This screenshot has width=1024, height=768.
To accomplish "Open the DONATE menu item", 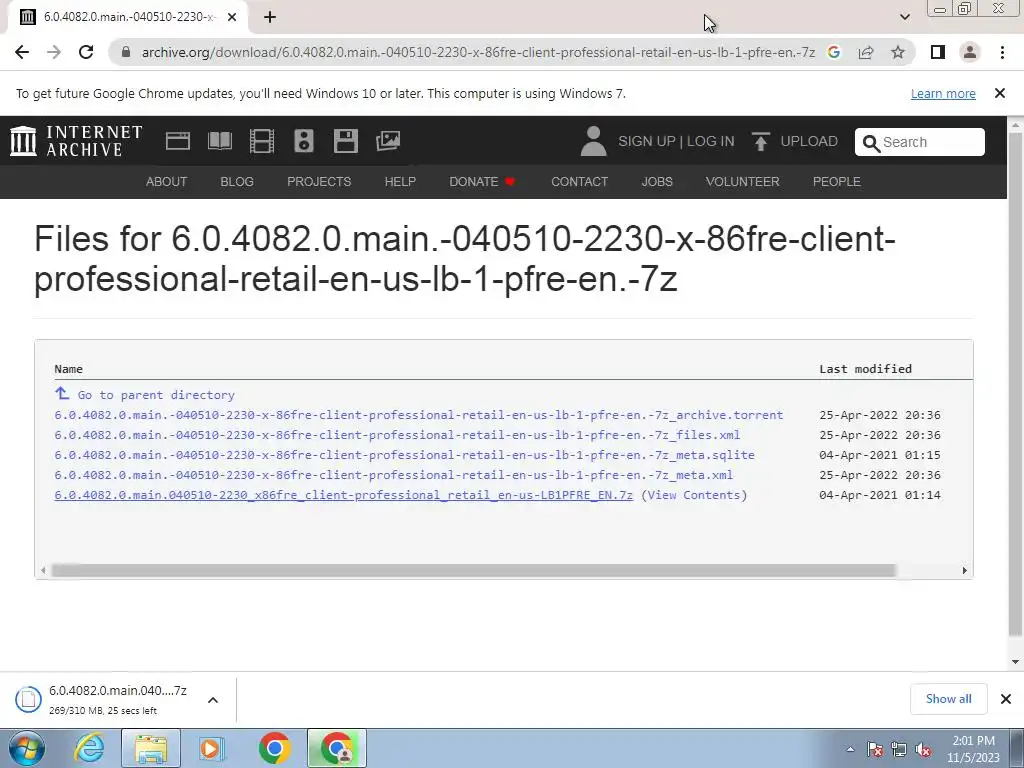I will (x=482, y=182).
